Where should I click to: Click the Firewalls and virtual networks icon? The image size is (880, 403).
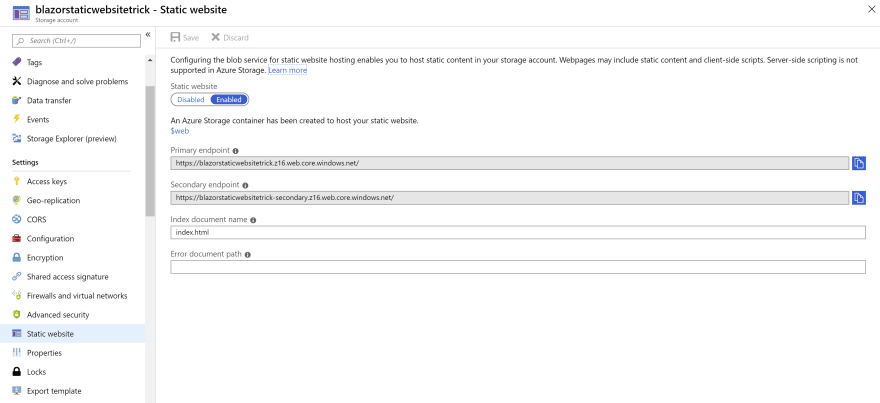pos(17,296)
